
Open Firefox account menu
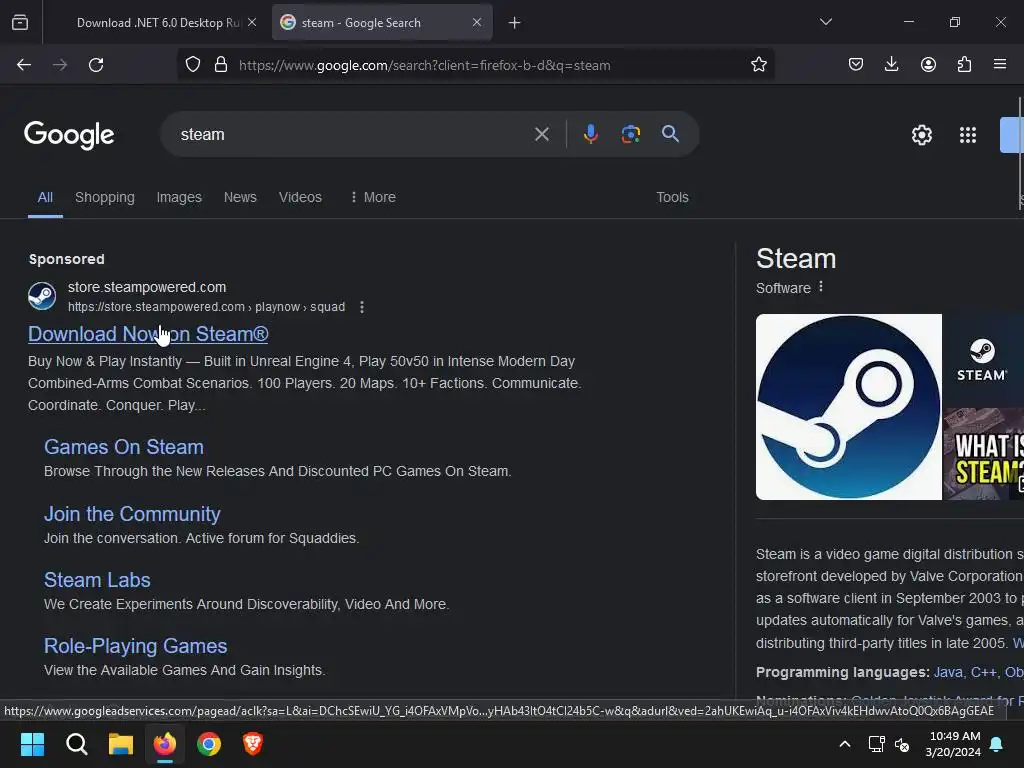[928, 65]
